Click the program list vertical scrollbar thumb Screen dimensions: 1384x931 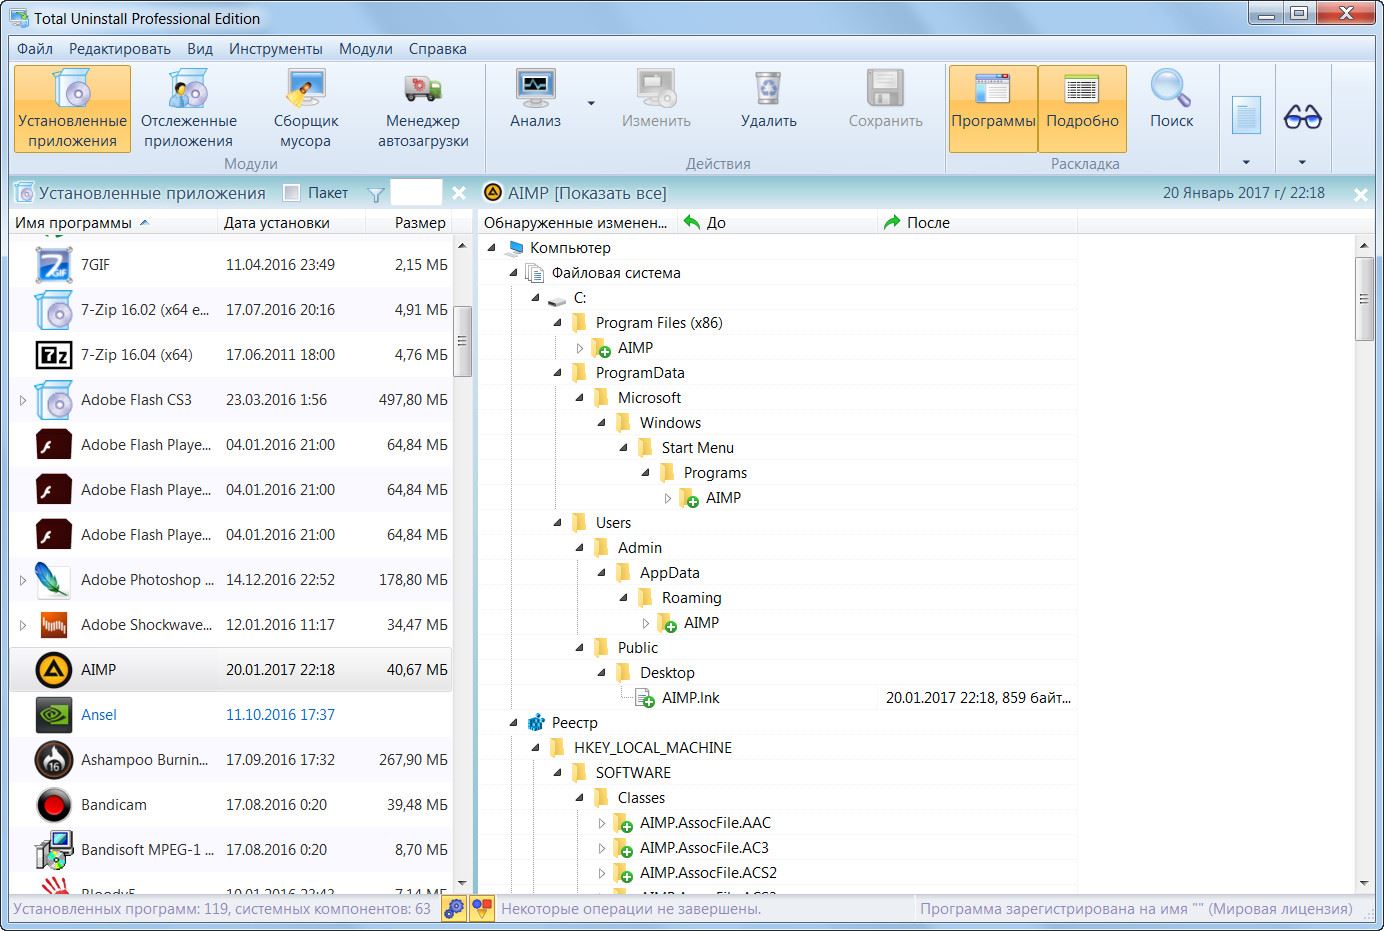pos(462,341)
